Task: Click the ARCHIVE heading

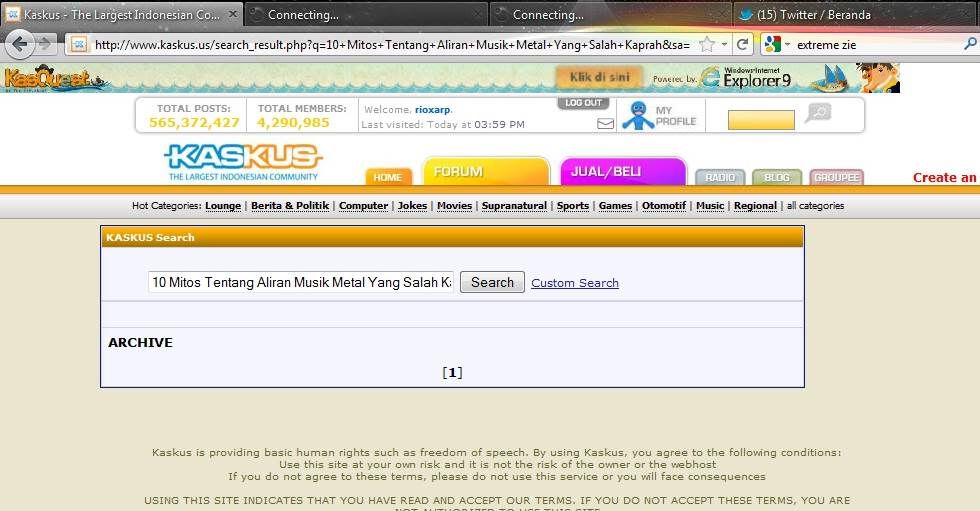Action: [x=141, y=342]
